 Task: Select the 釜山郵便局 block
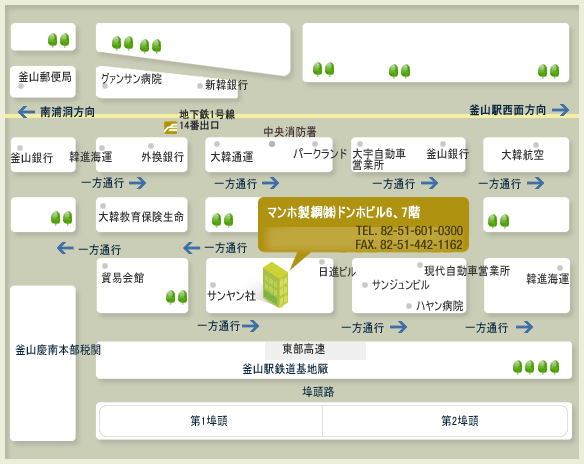tap(43, 82)
